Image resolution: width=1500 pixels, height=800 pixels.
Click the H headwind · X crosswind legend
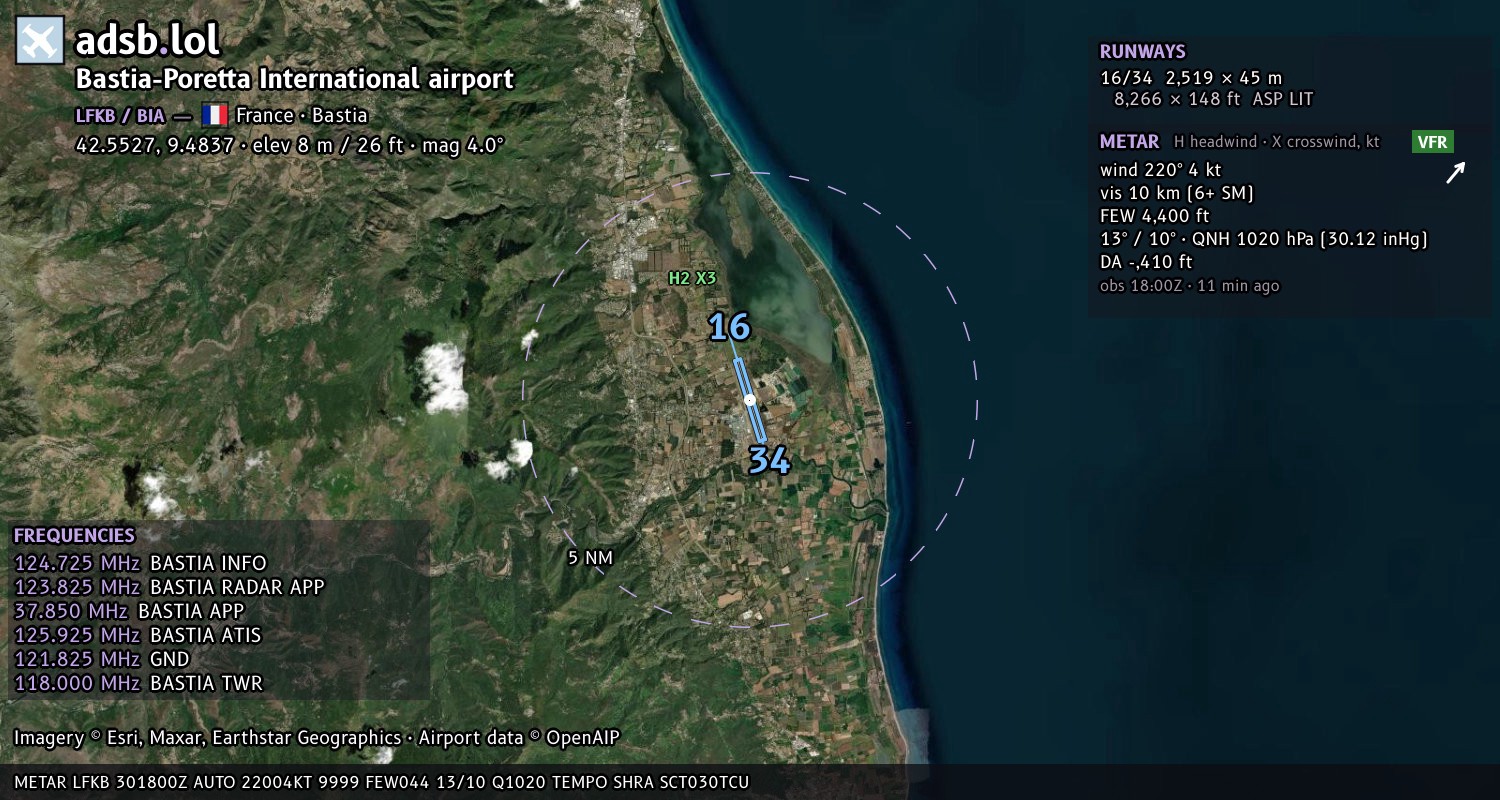[1277, 142]
